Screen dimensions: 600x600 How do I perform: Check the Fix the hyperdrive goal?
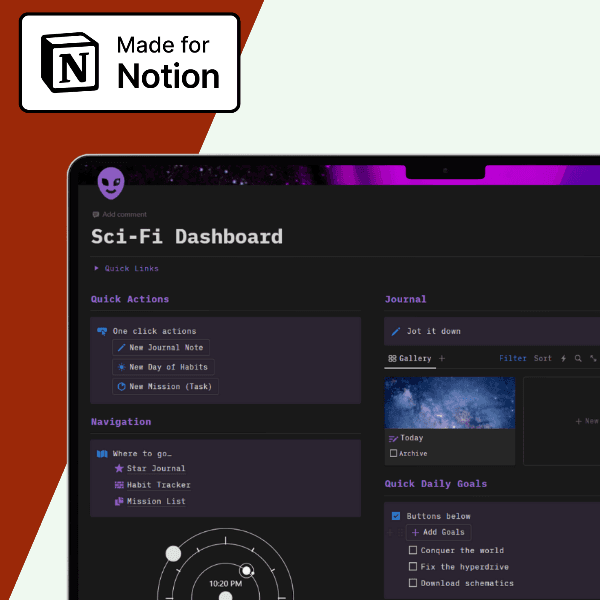(x=413, y=567)
